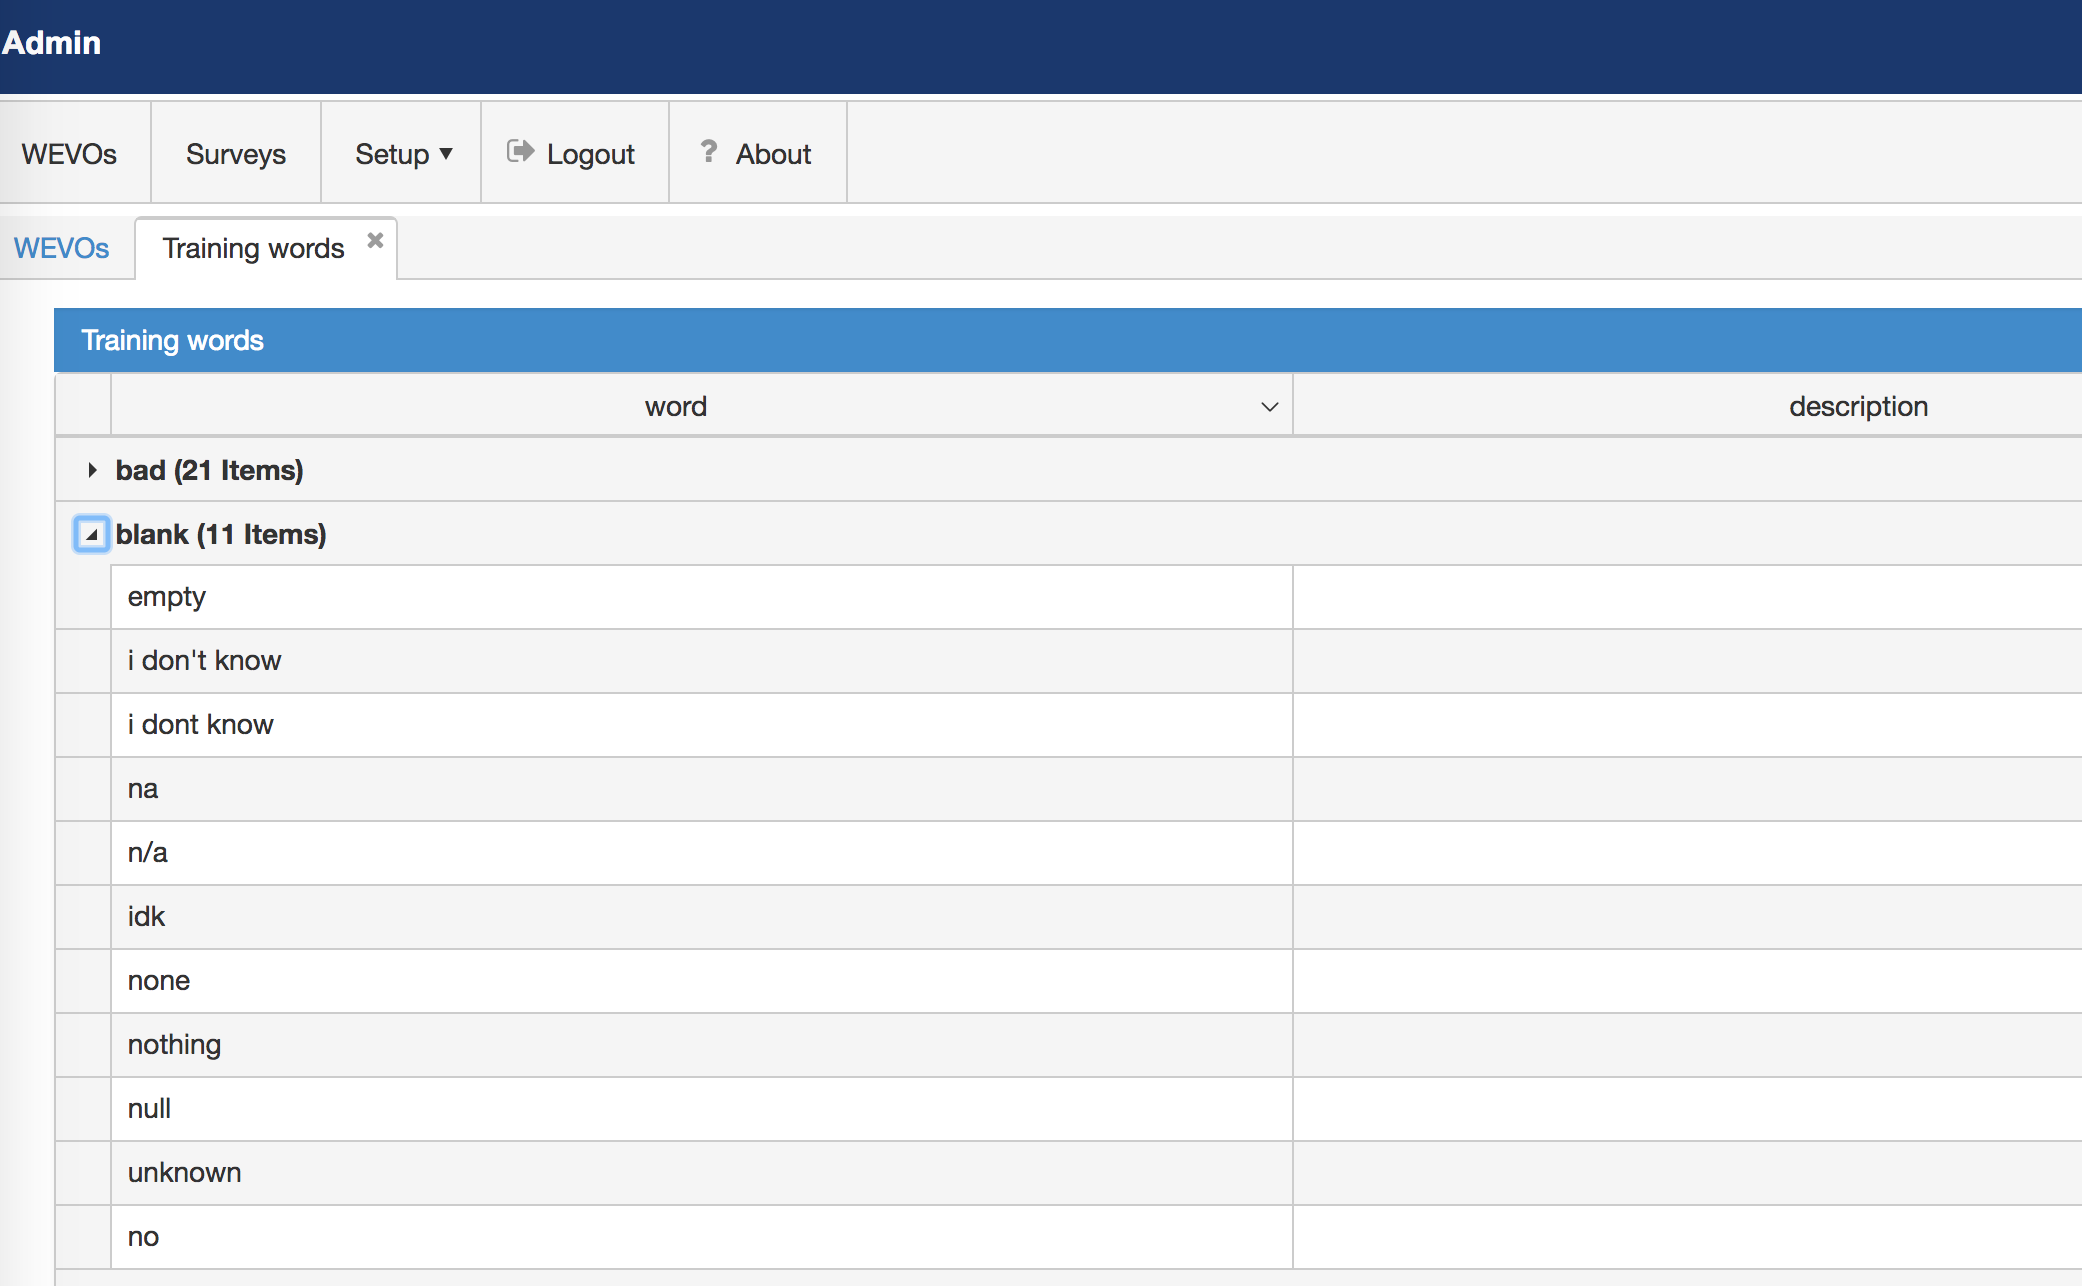The height and width of the screenshot is (1286, 2082).
Task: Switch to the blue WEVOs tab
Action: pyautogui.click(x=61, y=248)
